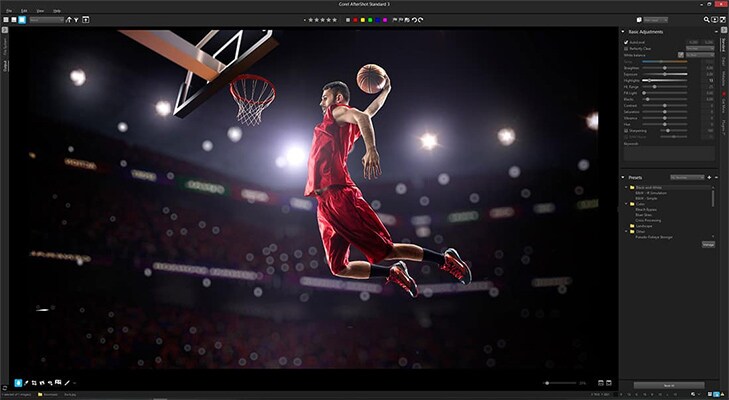729x400 pixels.
Task: Open the sort order dropdown
Action: click(46, 20)
